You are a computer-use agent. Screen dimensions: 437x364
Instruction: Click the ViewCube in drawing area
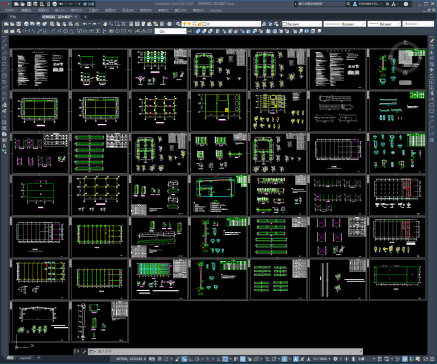[406, 57]
